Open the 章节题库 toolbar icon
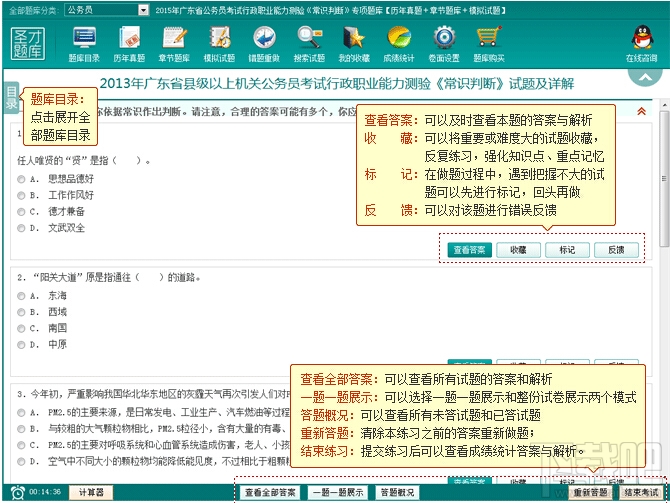The image size is (670, 503). tap(174, 44)
